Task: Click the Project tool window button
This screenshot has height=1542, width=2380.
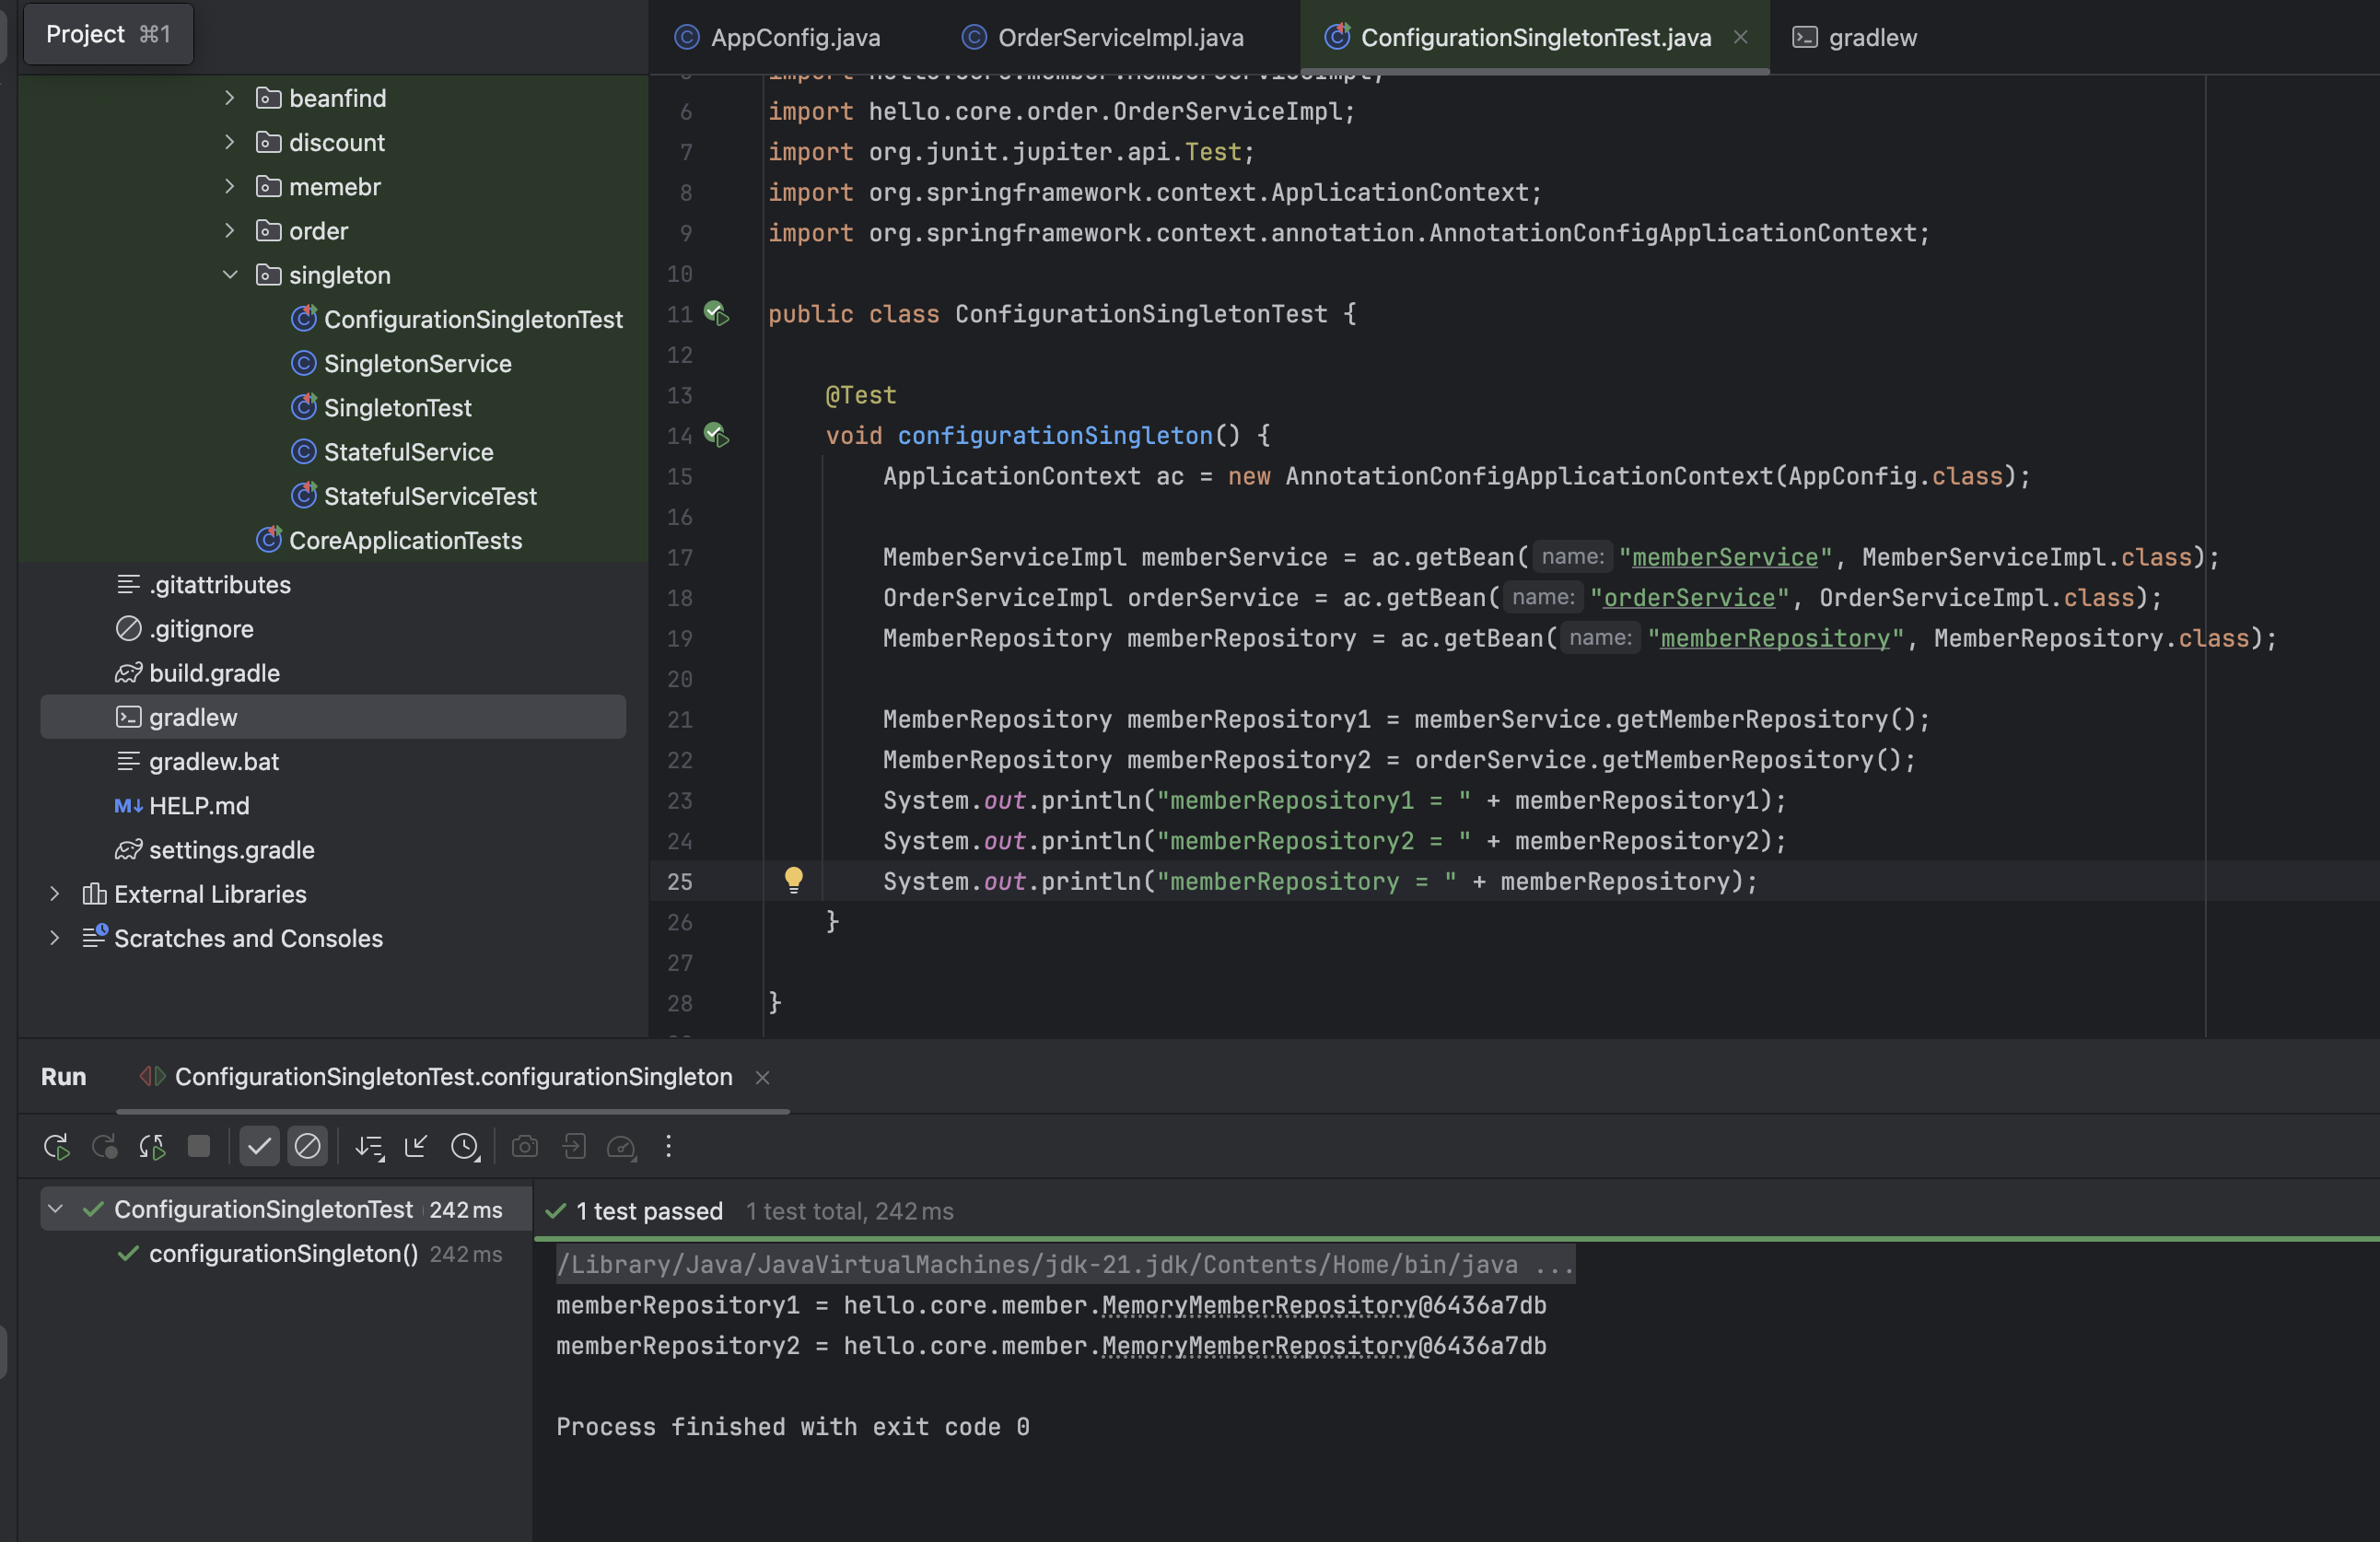Action: coord(108,34)
